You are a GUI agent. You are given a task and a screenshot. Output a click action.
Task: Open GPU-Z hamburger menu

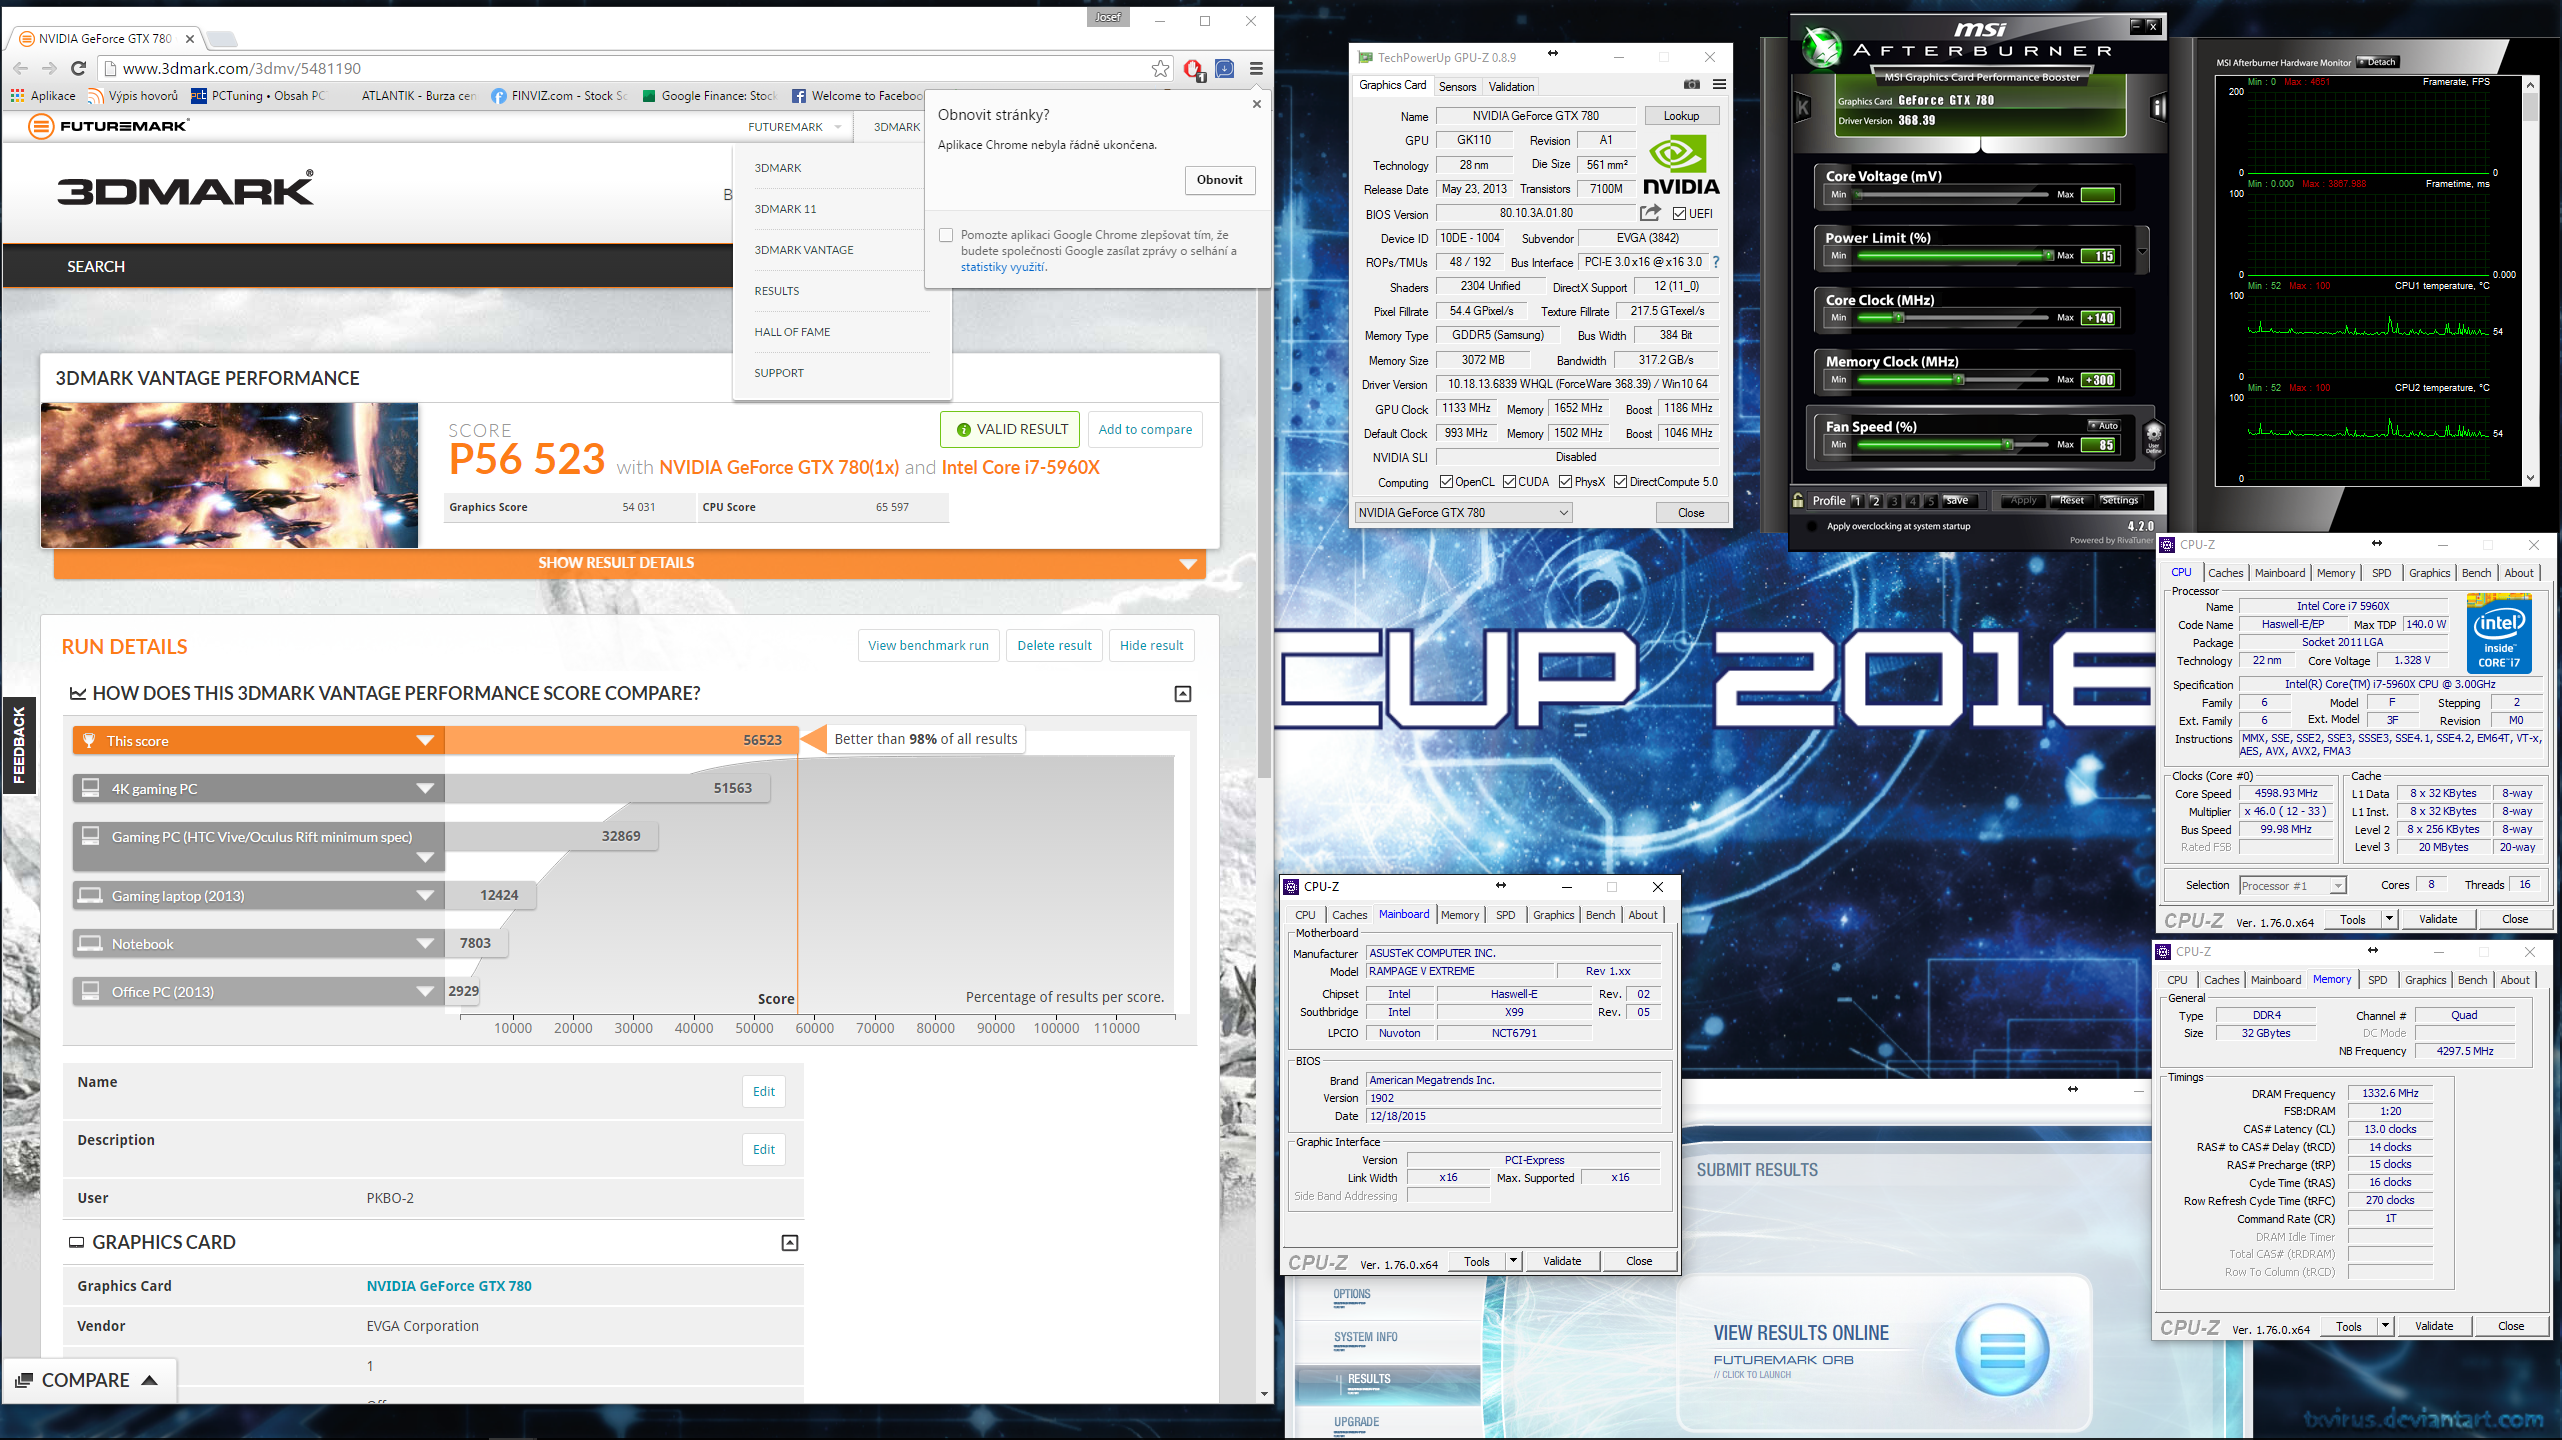point(1719,85)
